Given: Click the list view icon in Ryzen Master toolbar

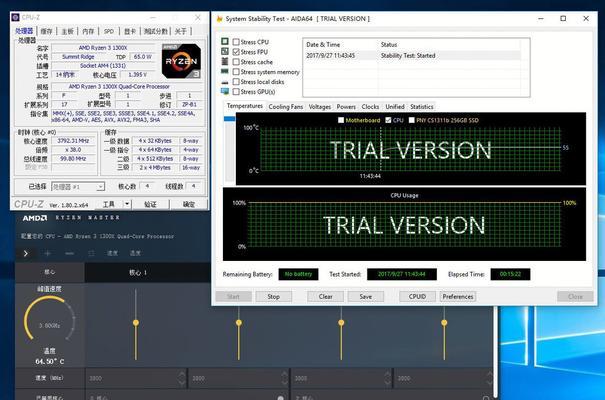Looking at the screenshot, I should (x=91, y=253).
